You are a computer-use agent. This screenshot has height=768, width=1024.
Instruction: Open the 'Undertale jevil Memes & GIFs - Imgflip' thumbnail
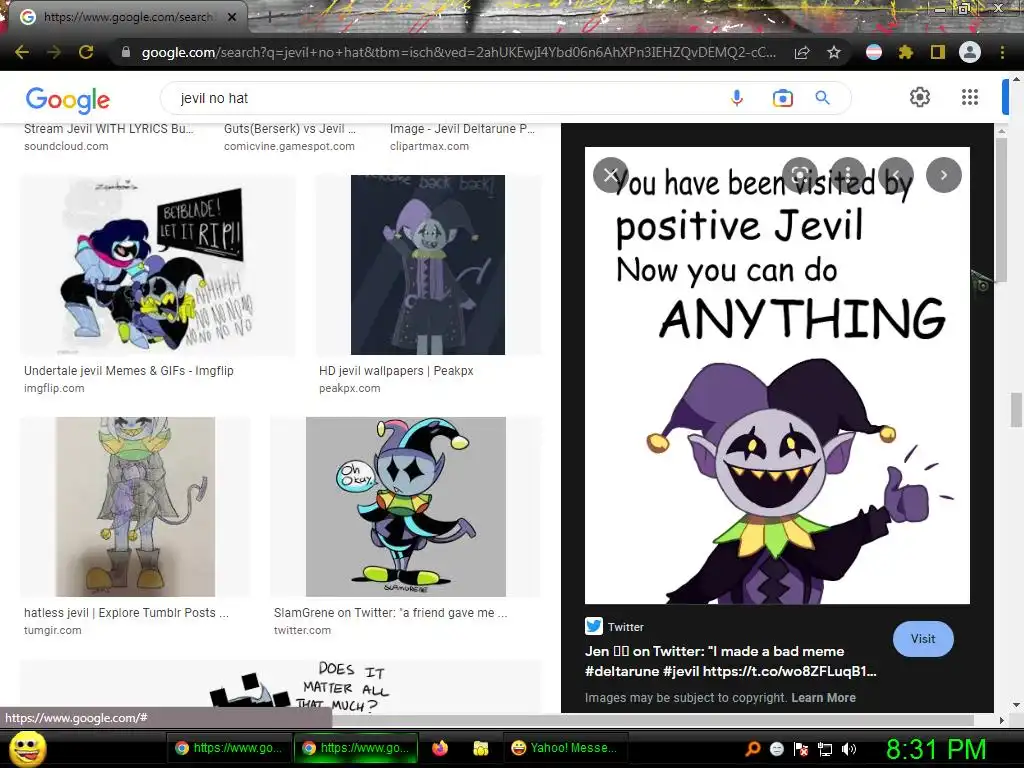pos(157,264)
